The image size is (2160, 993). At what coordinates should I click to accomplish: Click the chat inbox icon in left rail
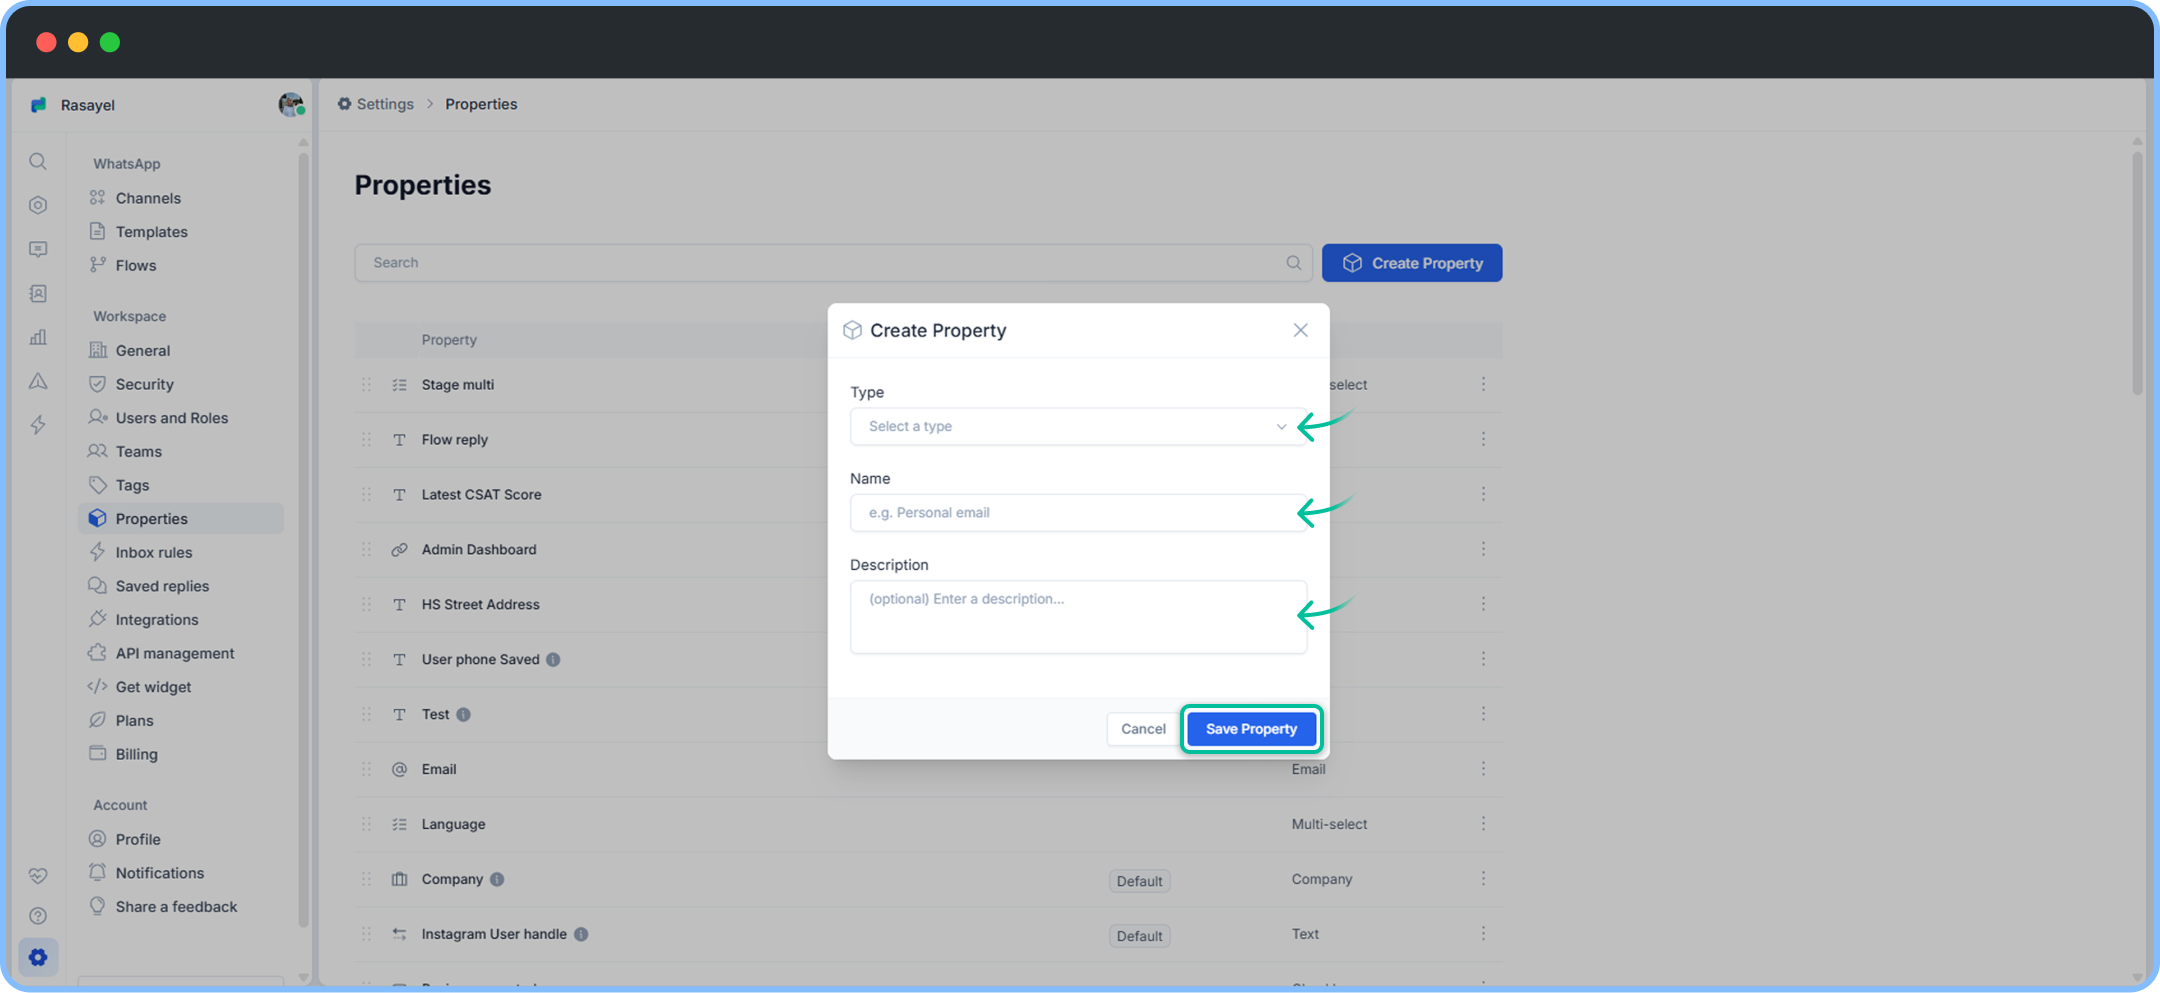pos(38,249)
